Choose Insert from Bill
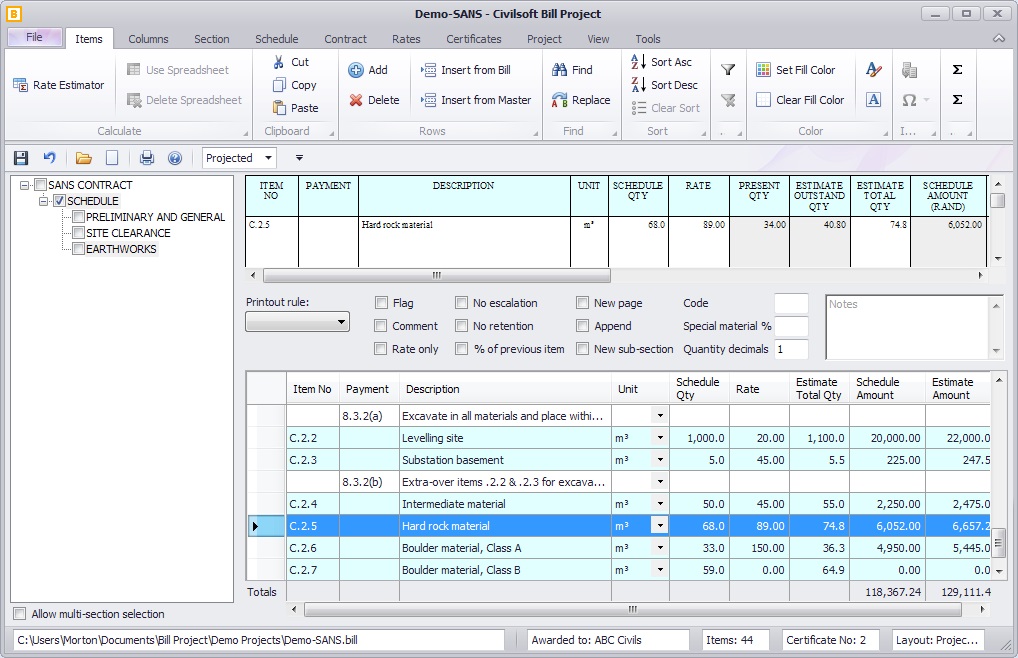1018x658 pixels. [466, 70]
